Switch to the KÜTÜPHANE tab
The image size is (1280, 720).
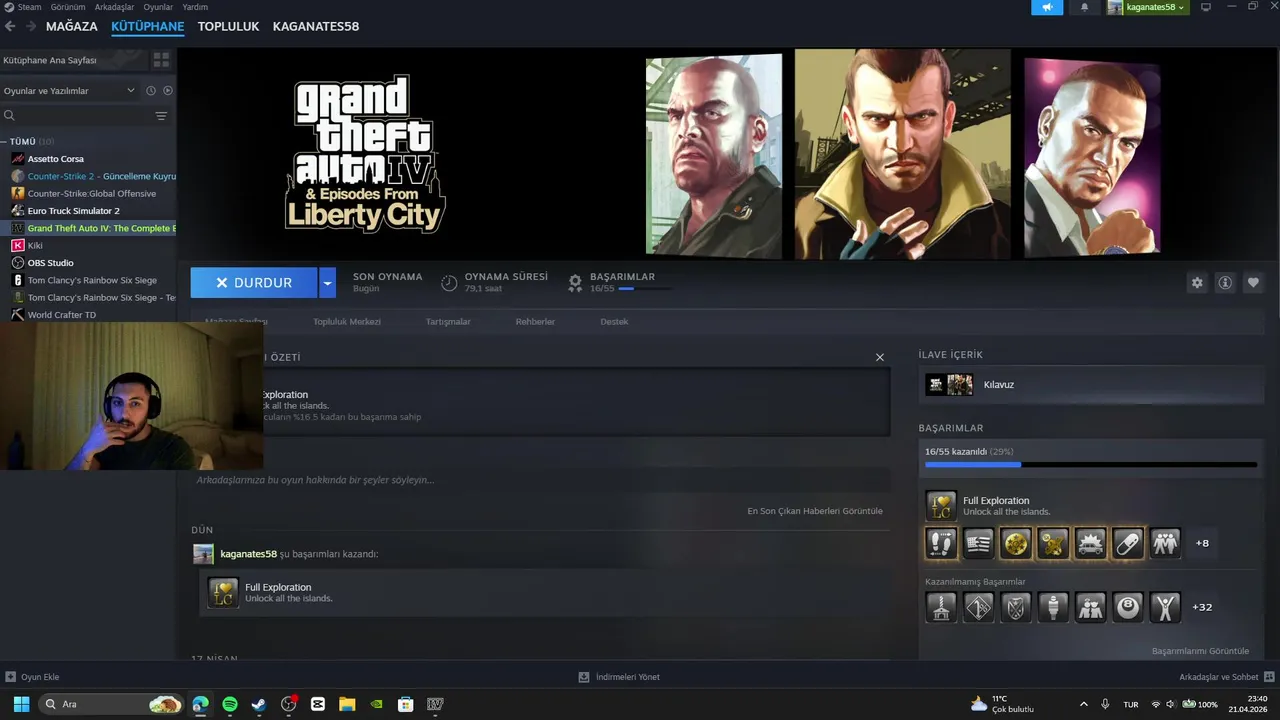click(x=148, y=26)
